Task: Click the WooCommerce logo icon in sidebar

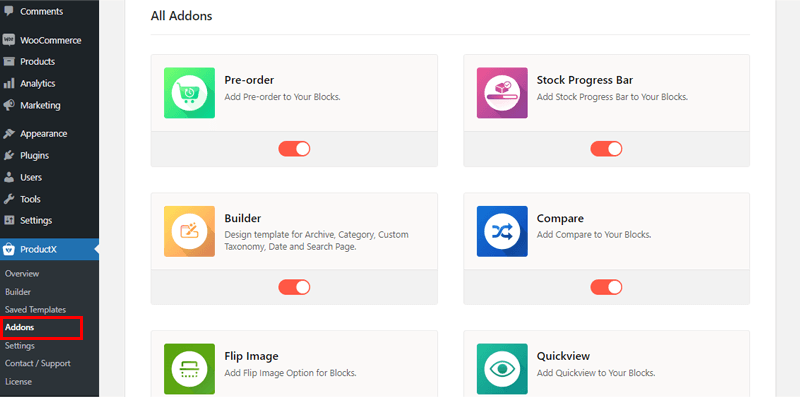Action: [x=9, y=40]
